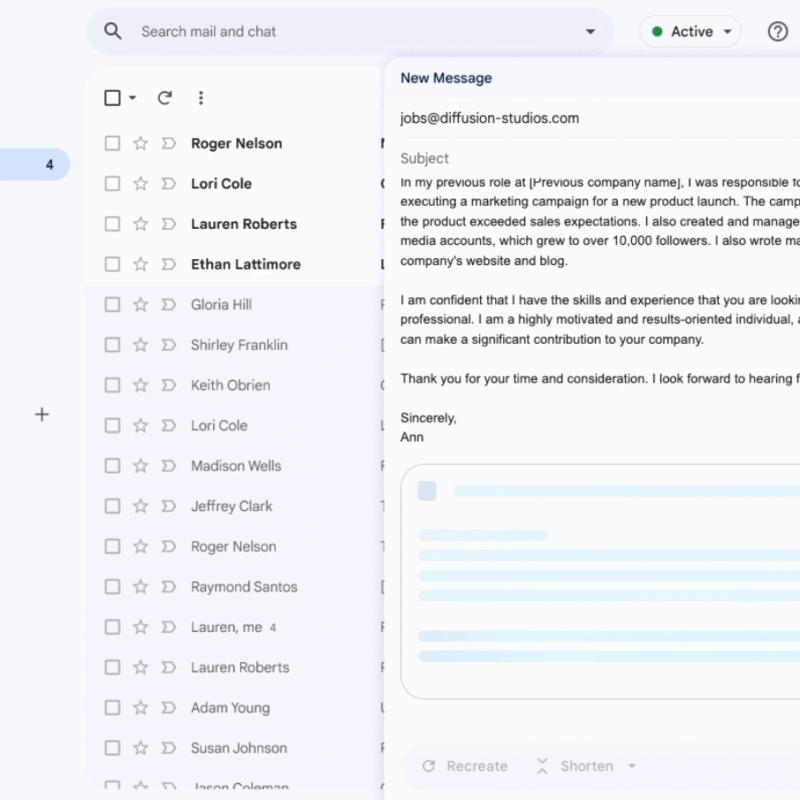
Task: Select the inbox label showing 4 unread
Action: tap(35, 164)
